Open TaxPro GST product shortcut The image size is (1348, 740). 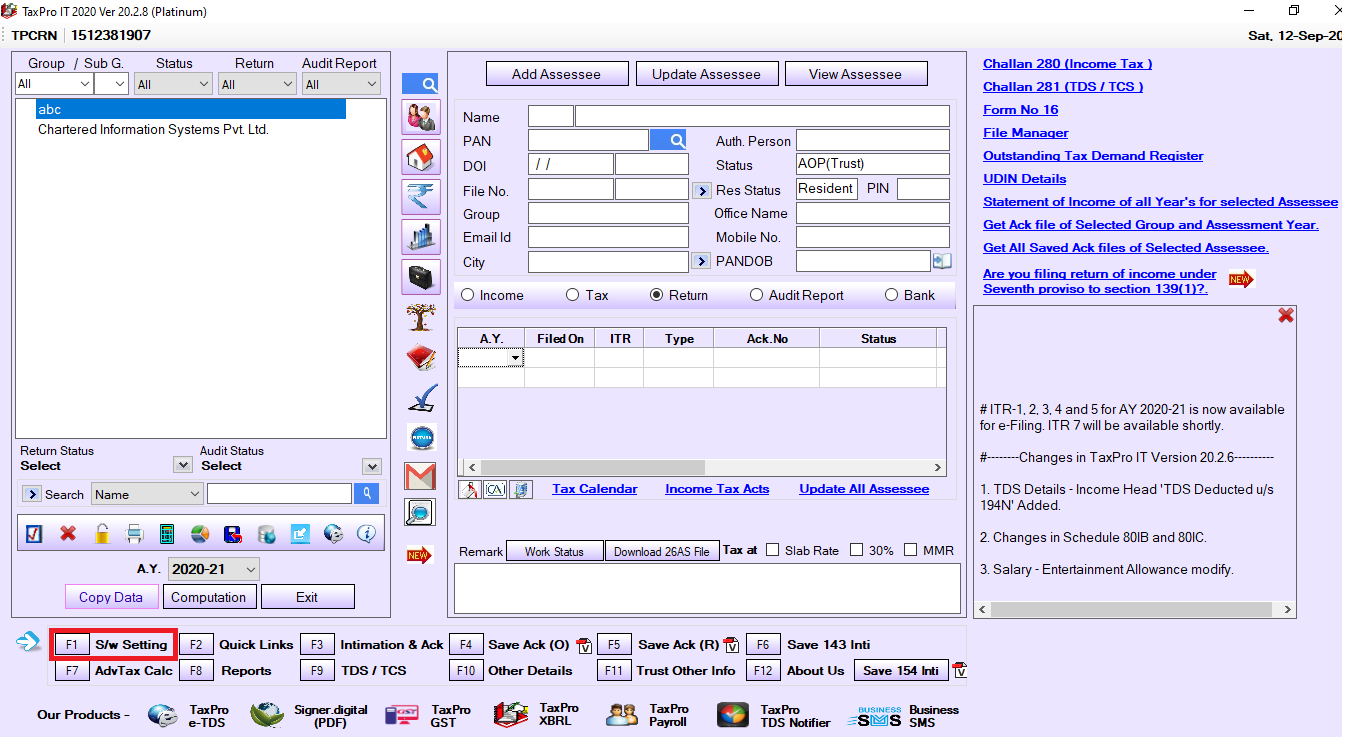[x=429, y=715]
